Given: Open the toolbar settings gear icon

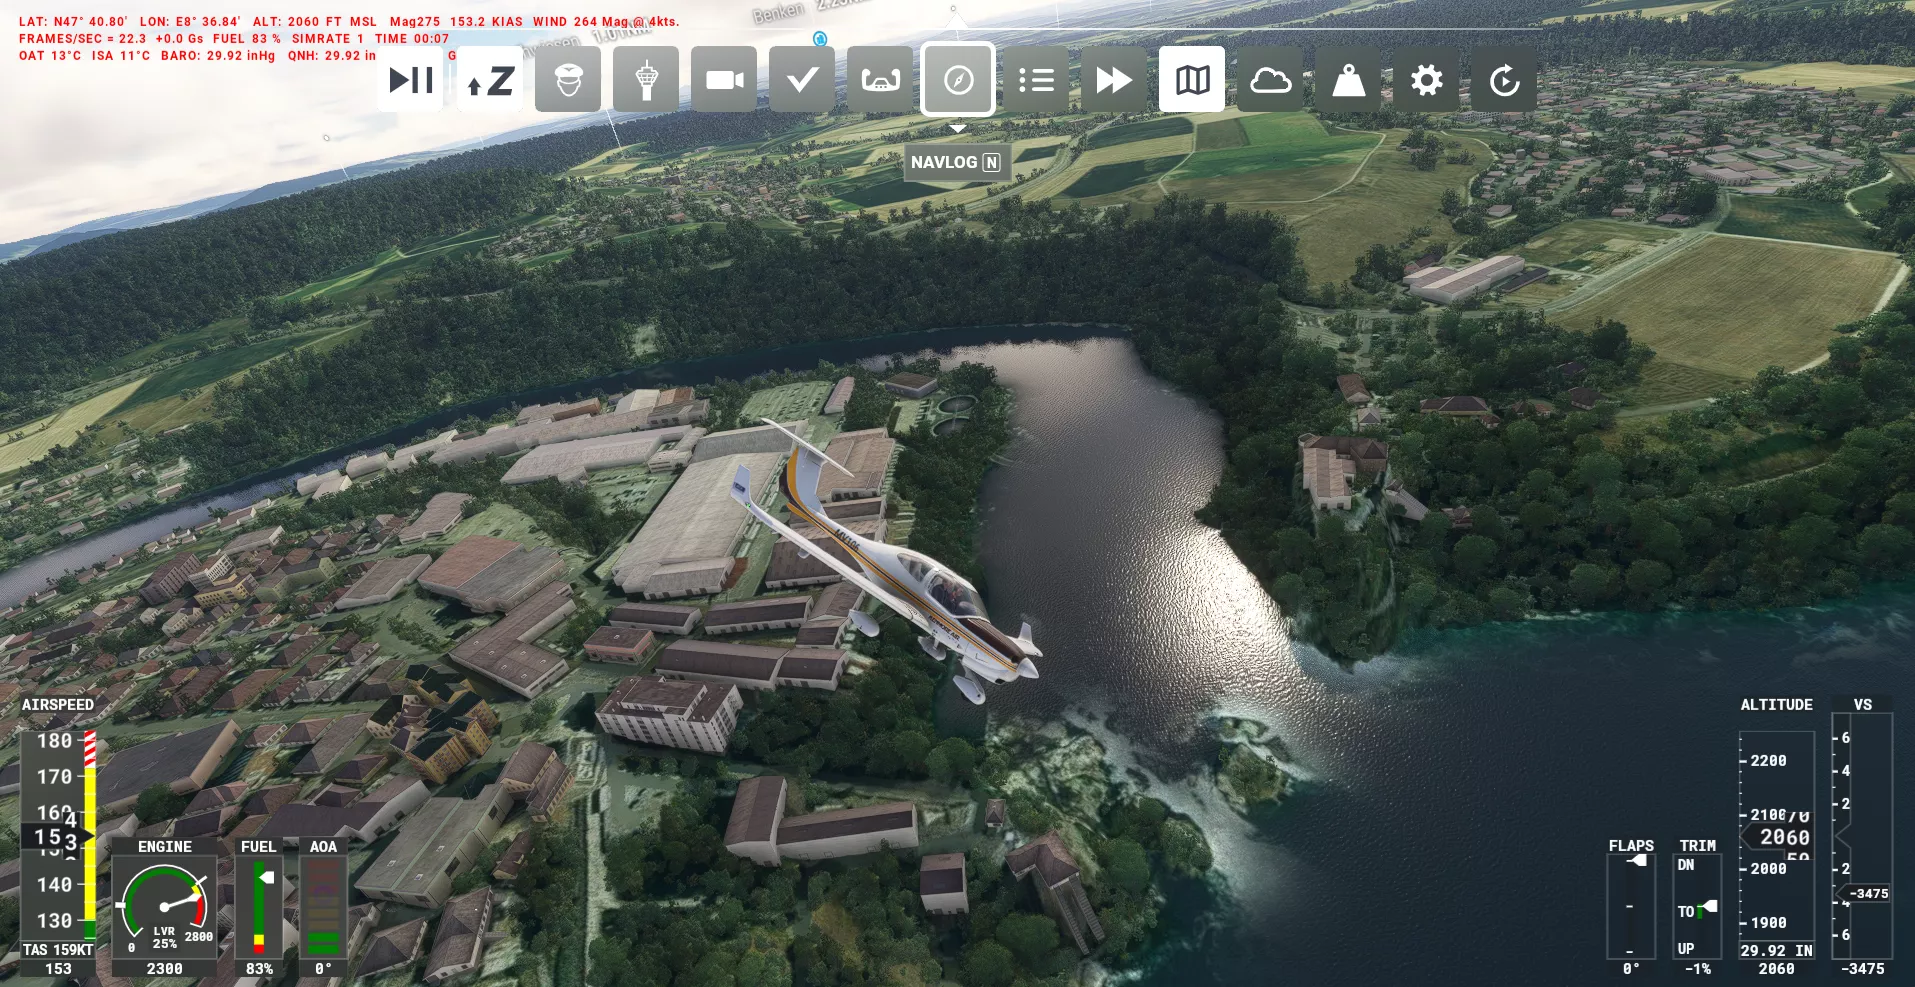Looking at the screenshot, I should click(1426, 79).
